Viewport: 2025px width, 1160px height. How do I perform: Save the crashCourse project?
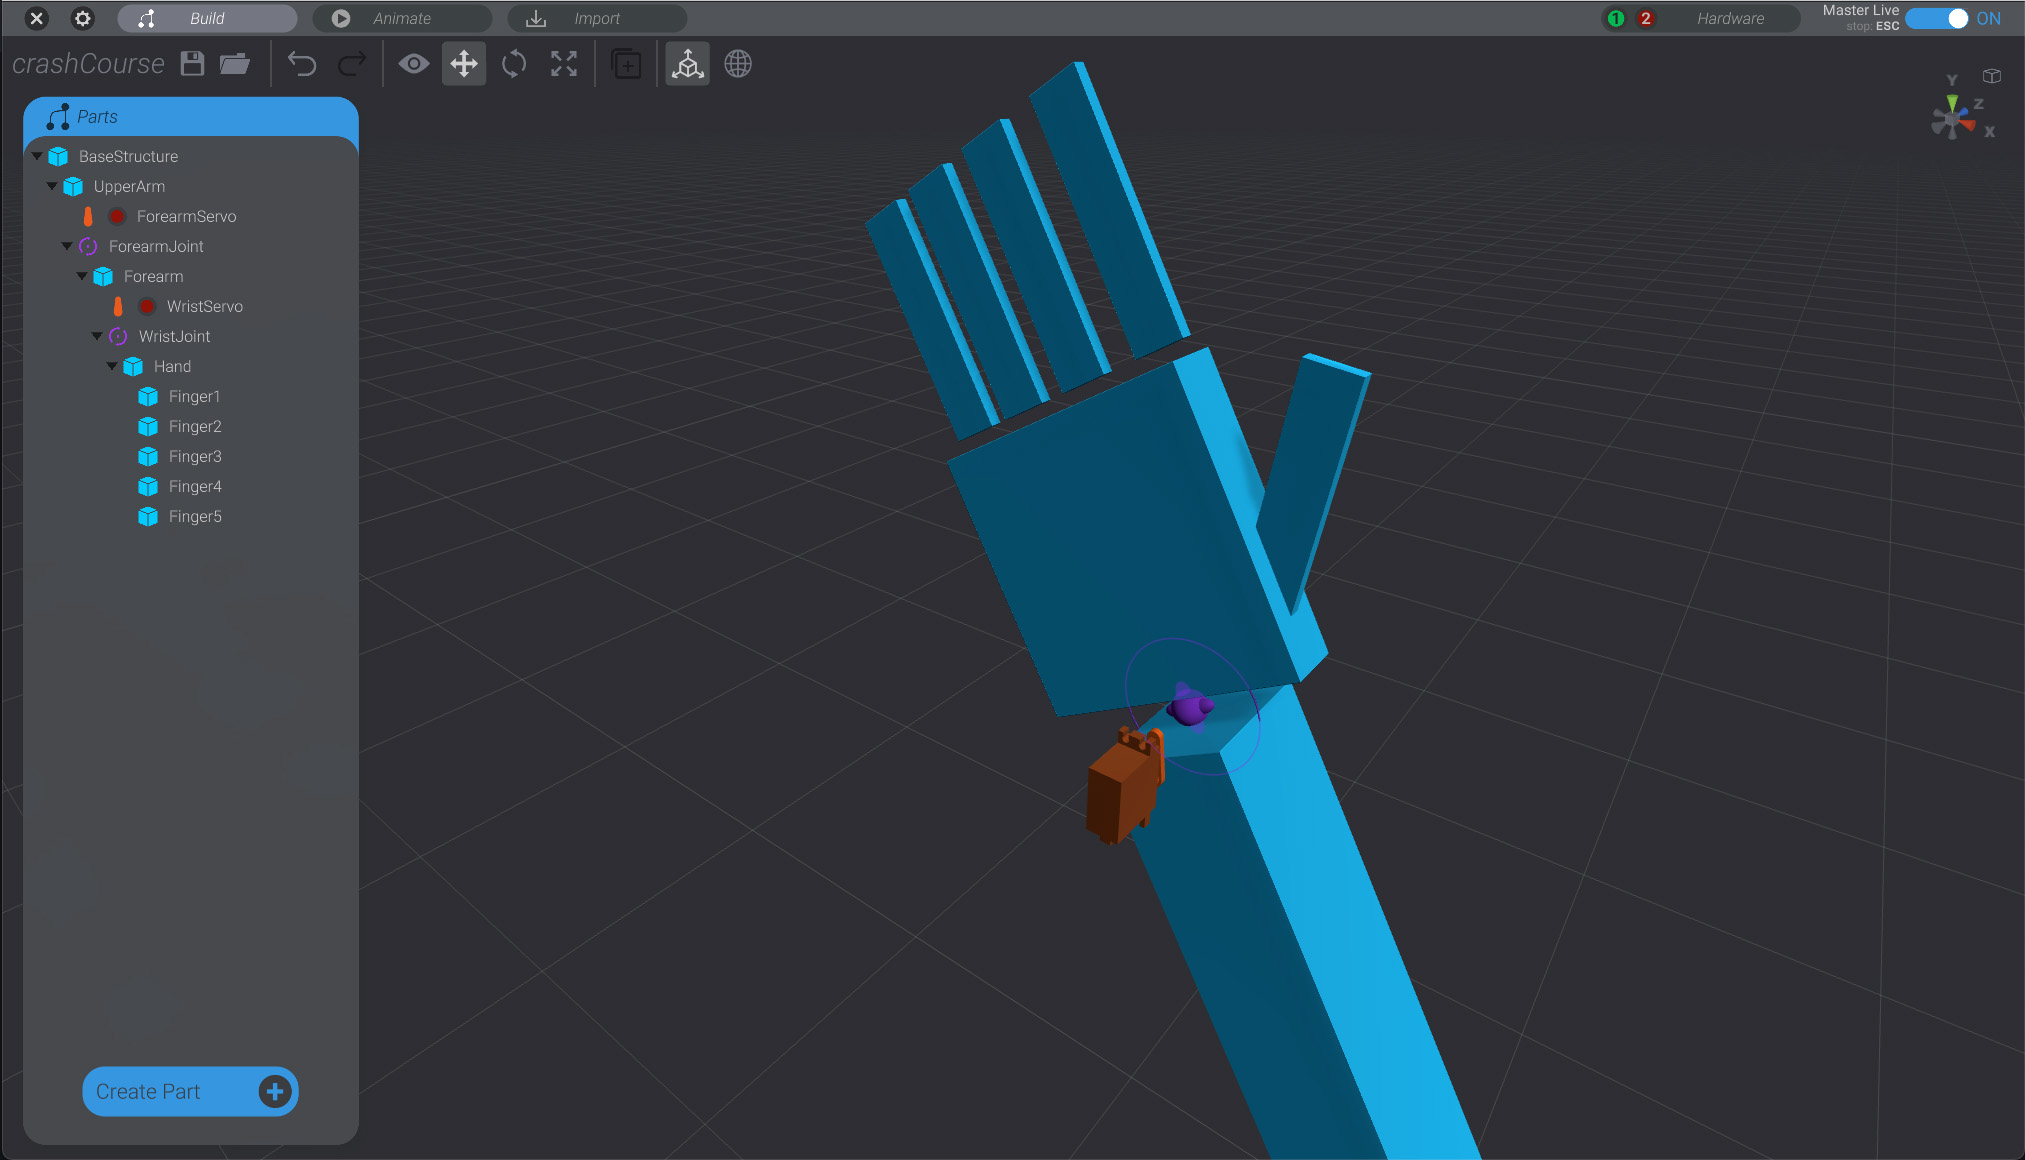tap(192, 63)
